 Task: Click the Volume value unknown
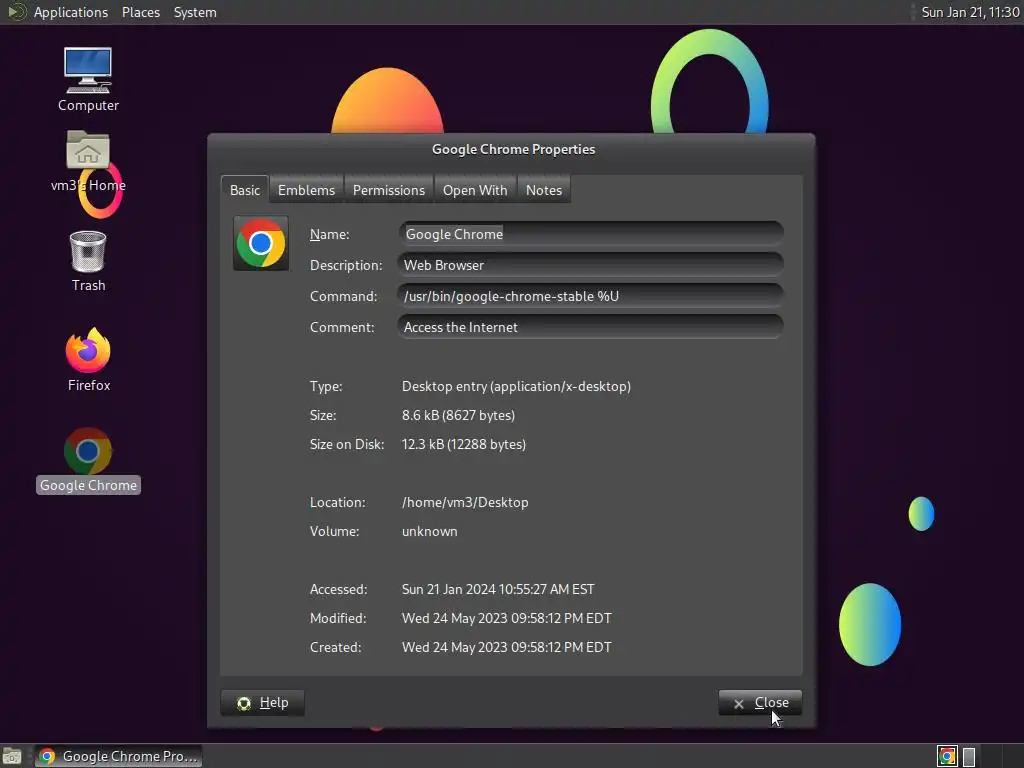(x=429, y=532)
